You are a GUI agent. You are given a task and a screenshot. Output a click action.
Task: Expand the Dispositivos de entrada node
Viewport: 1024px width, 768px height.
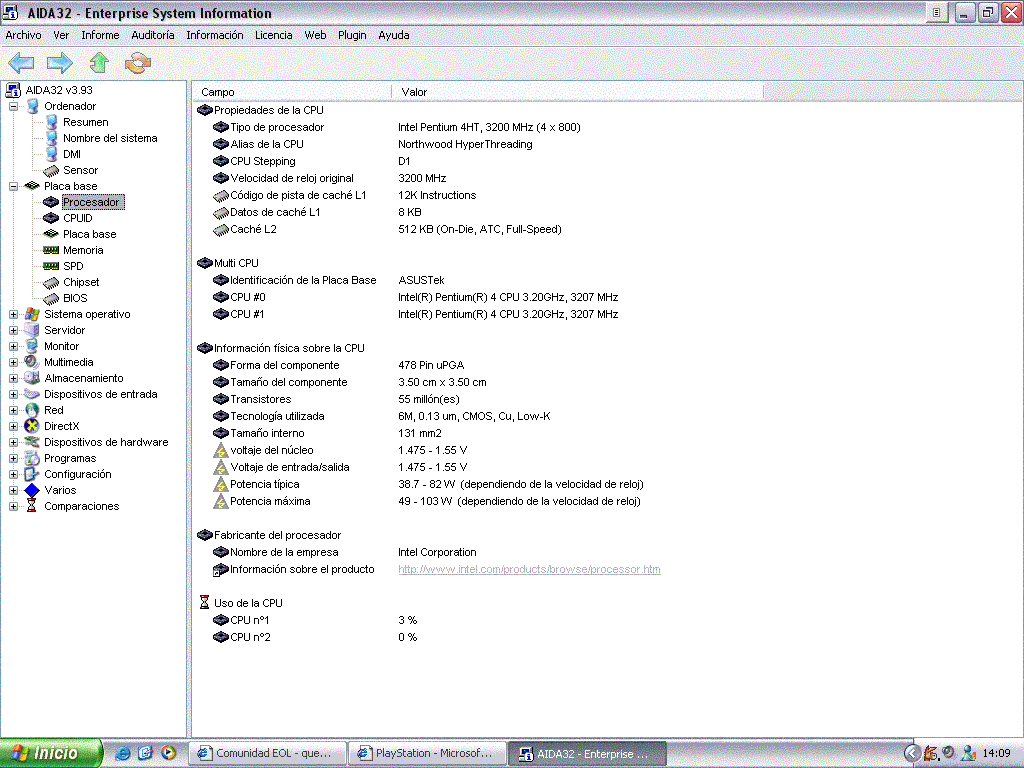pos(13,394)
